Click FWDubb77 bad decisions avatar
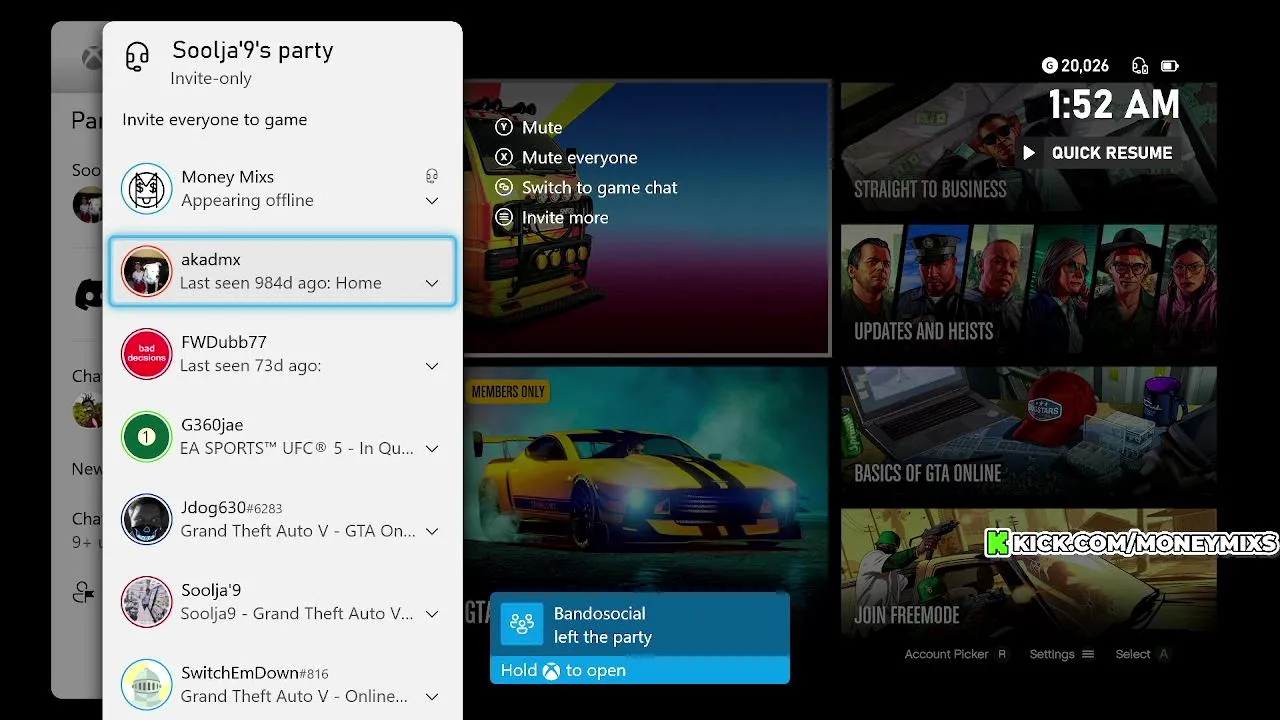The width and height of the screenshot is (1280, 720). tap(146, 354)
